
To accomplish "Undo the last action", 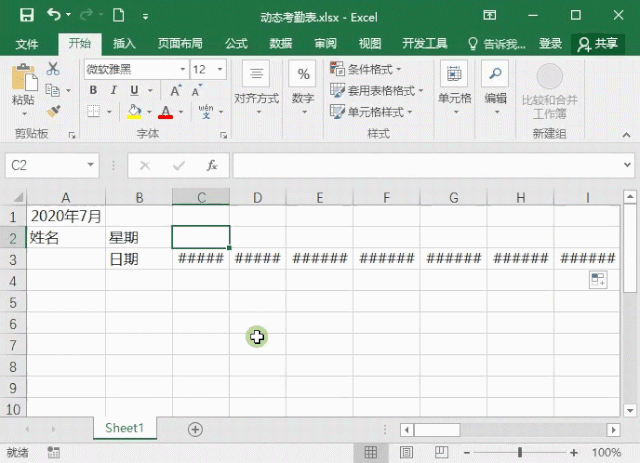I will tap(53, 15).
